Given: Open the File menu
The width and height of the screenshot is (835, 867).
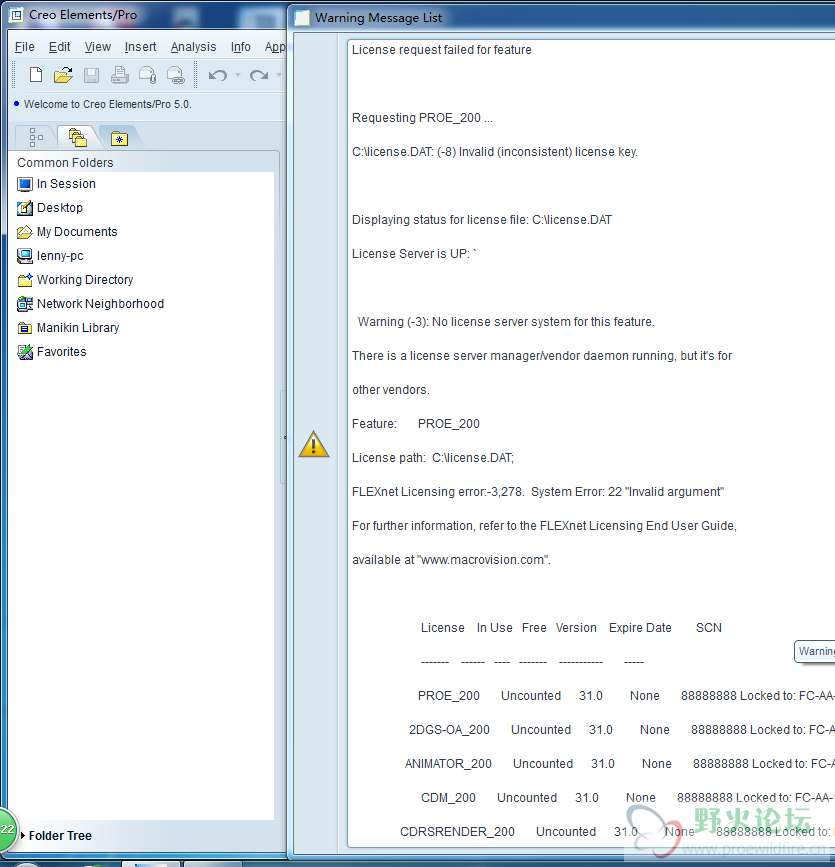Looking at the screenshot, I should 24,47.
